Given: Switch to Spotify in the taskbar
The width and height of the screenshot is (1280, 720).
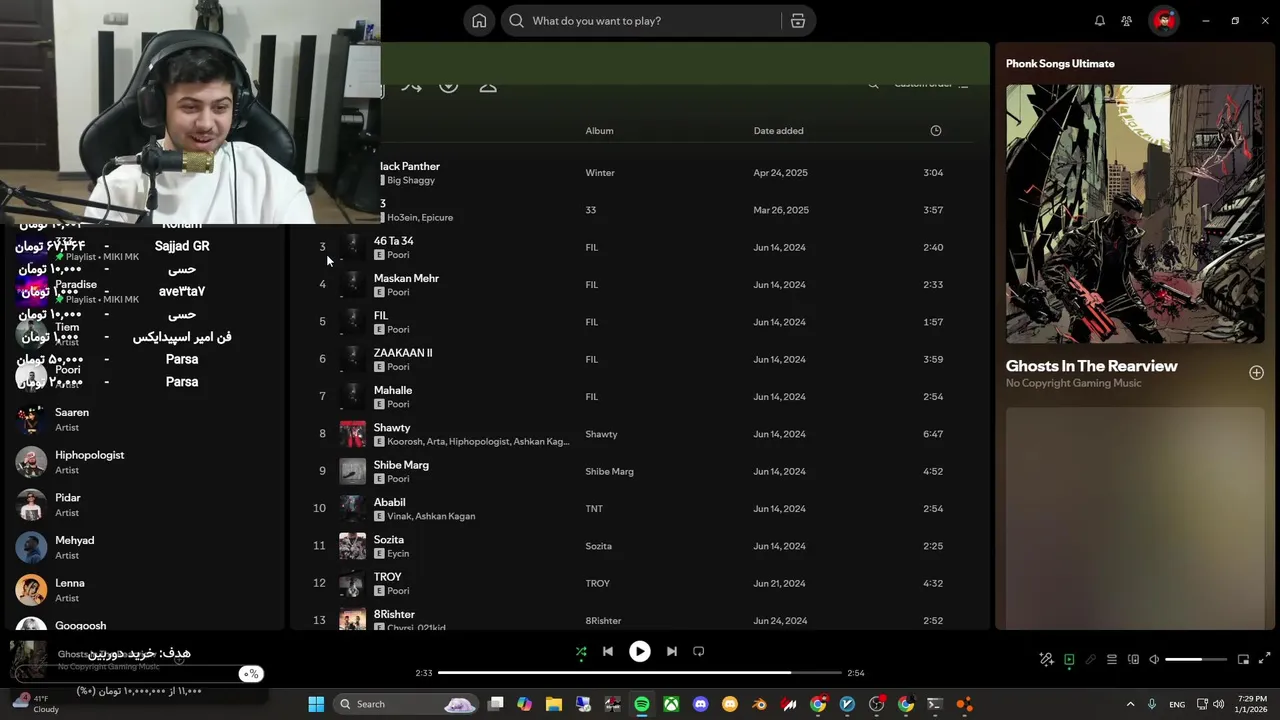Looking at the screenshot, I should pos(642,704).
